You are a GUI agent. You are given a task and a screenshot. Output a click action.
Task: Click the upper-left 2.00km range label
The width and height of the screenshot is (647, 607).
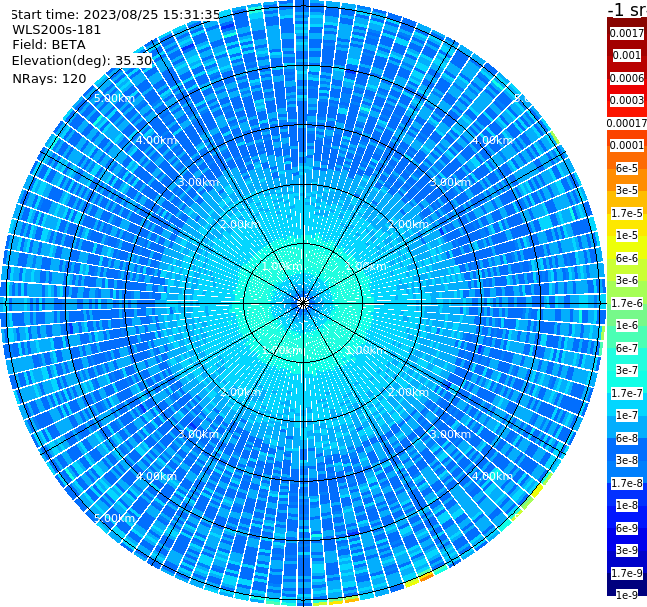click(240, 224)
